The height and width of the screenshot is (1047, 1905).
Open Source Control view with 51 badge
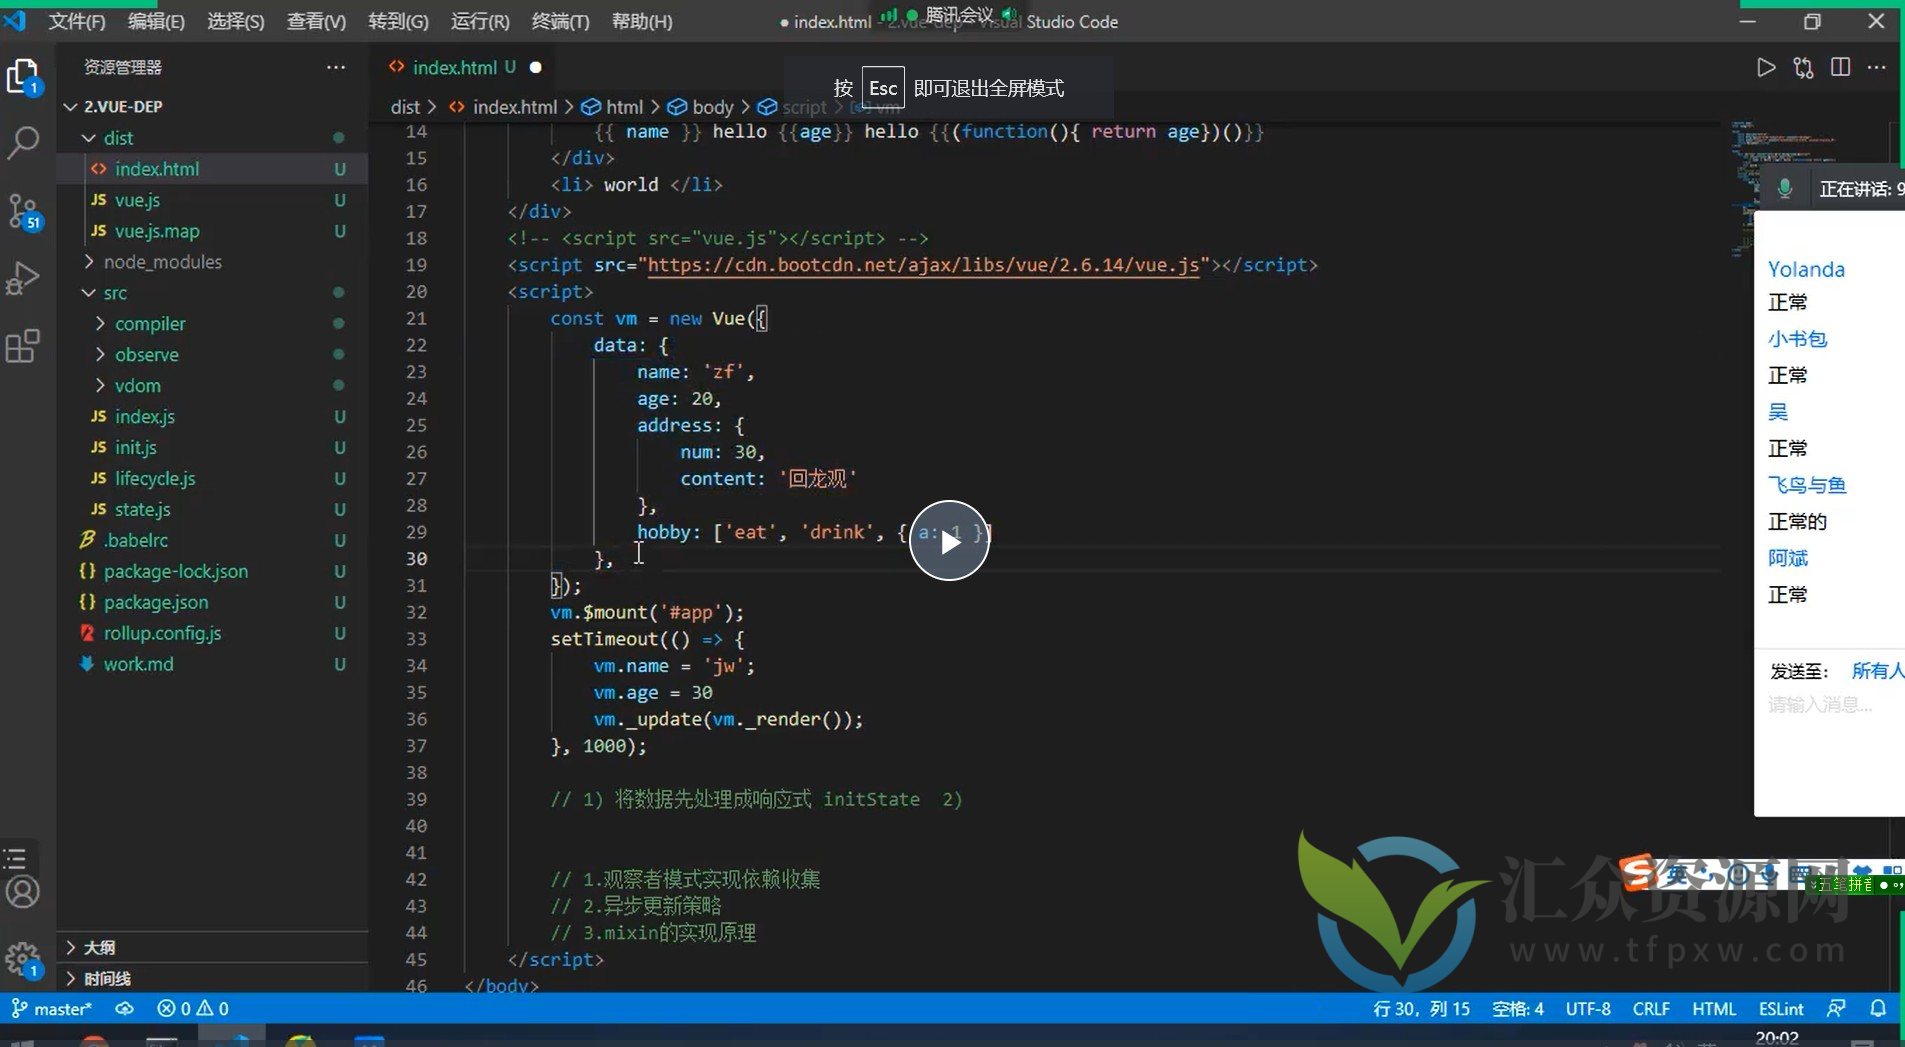coord(23,211)
